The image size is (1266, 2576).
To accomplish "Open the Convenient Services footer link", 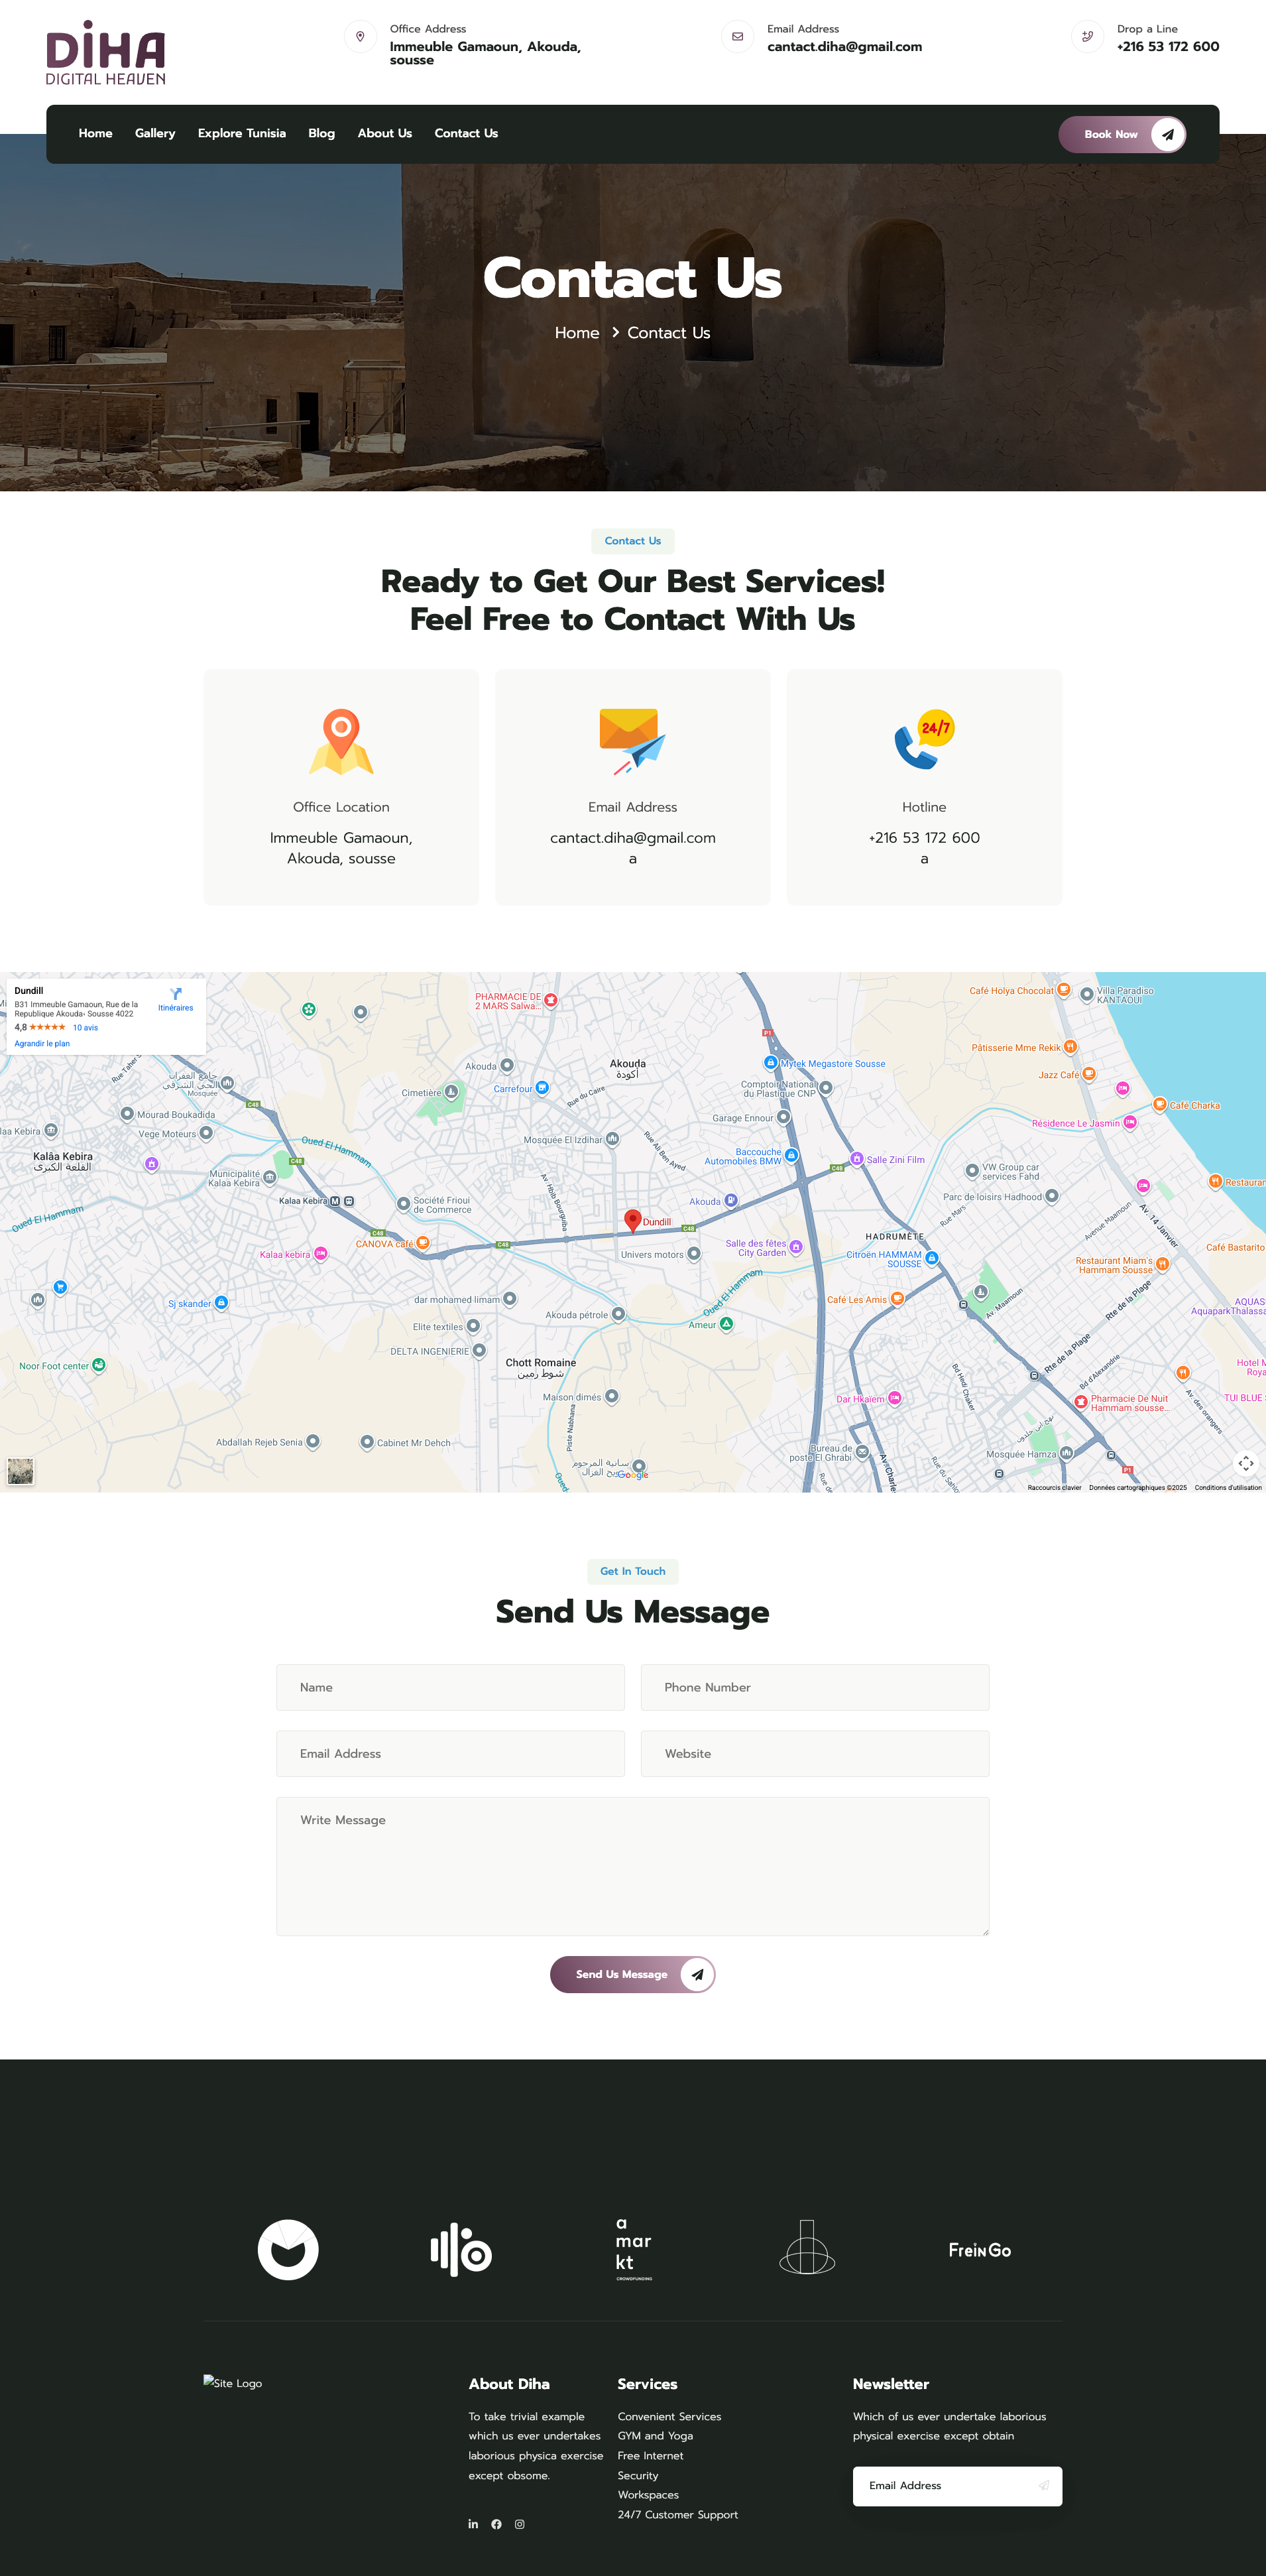I will [669, 2416].
